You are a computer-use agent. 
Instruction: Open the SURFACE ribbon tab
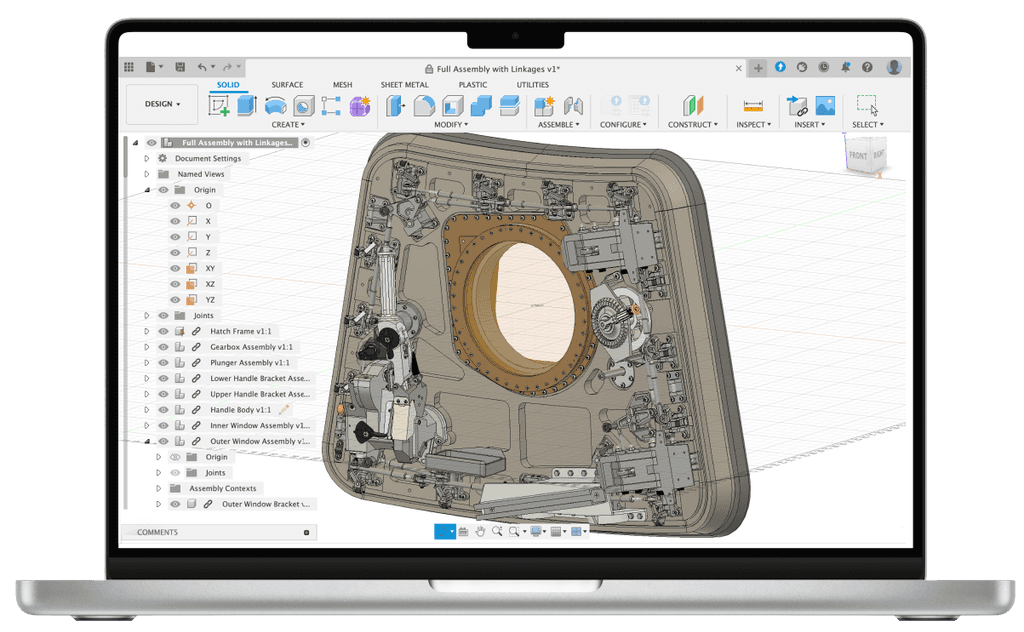click(x=287, y=85)
